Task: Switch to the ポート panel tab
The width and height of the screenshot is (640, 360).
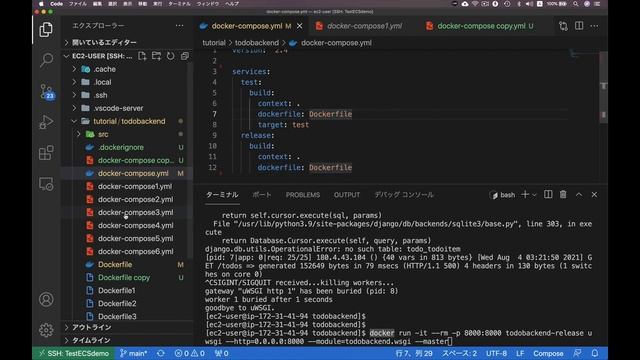Action: click(x=262, y=195)
